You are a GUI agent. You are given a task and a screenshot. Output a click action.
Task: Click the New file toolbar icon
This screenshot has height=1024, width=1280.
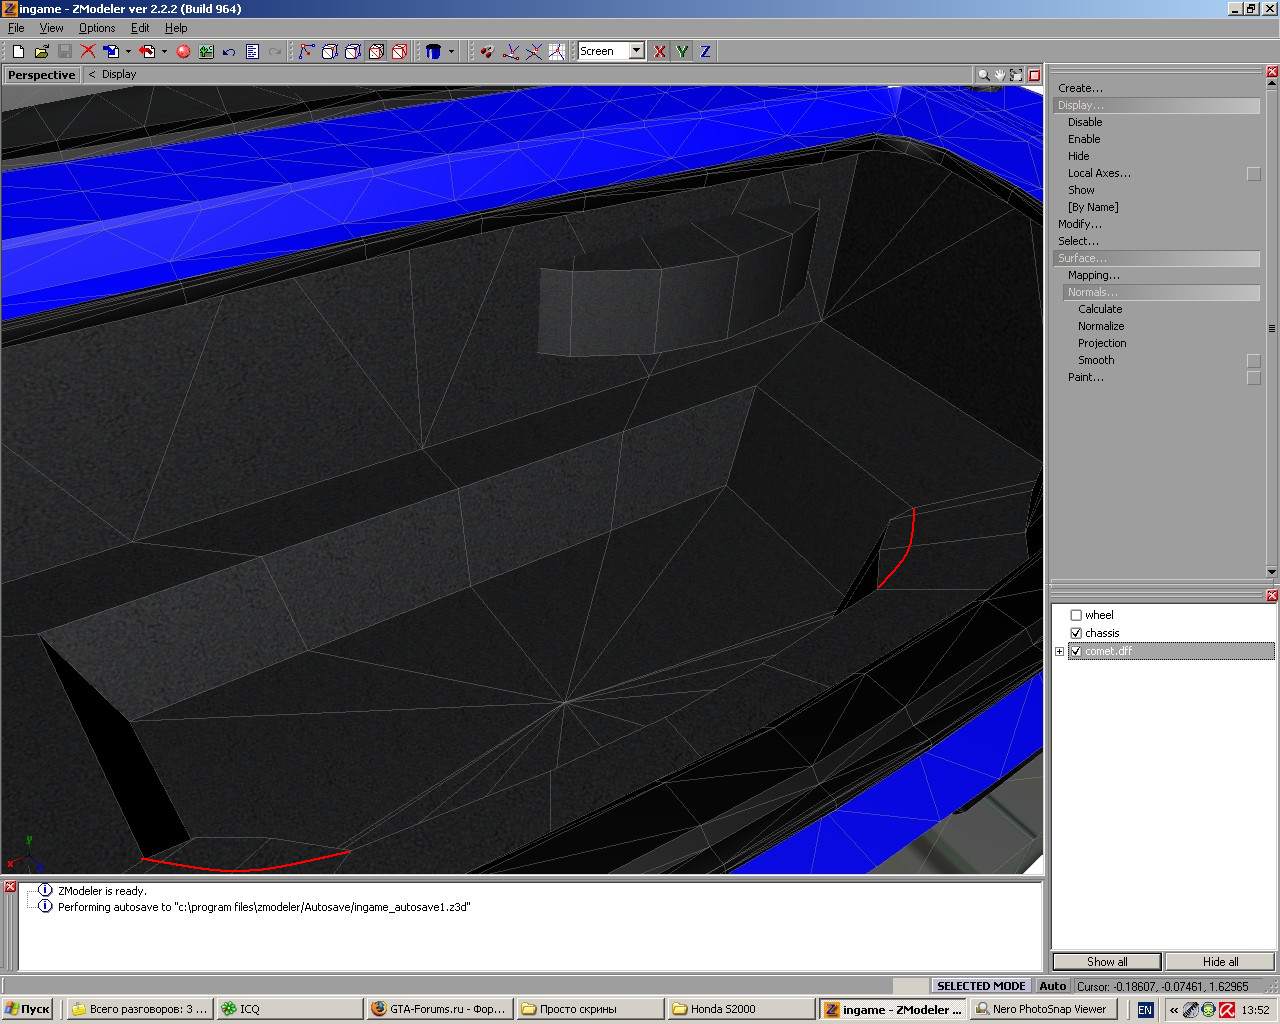(18, 51)
